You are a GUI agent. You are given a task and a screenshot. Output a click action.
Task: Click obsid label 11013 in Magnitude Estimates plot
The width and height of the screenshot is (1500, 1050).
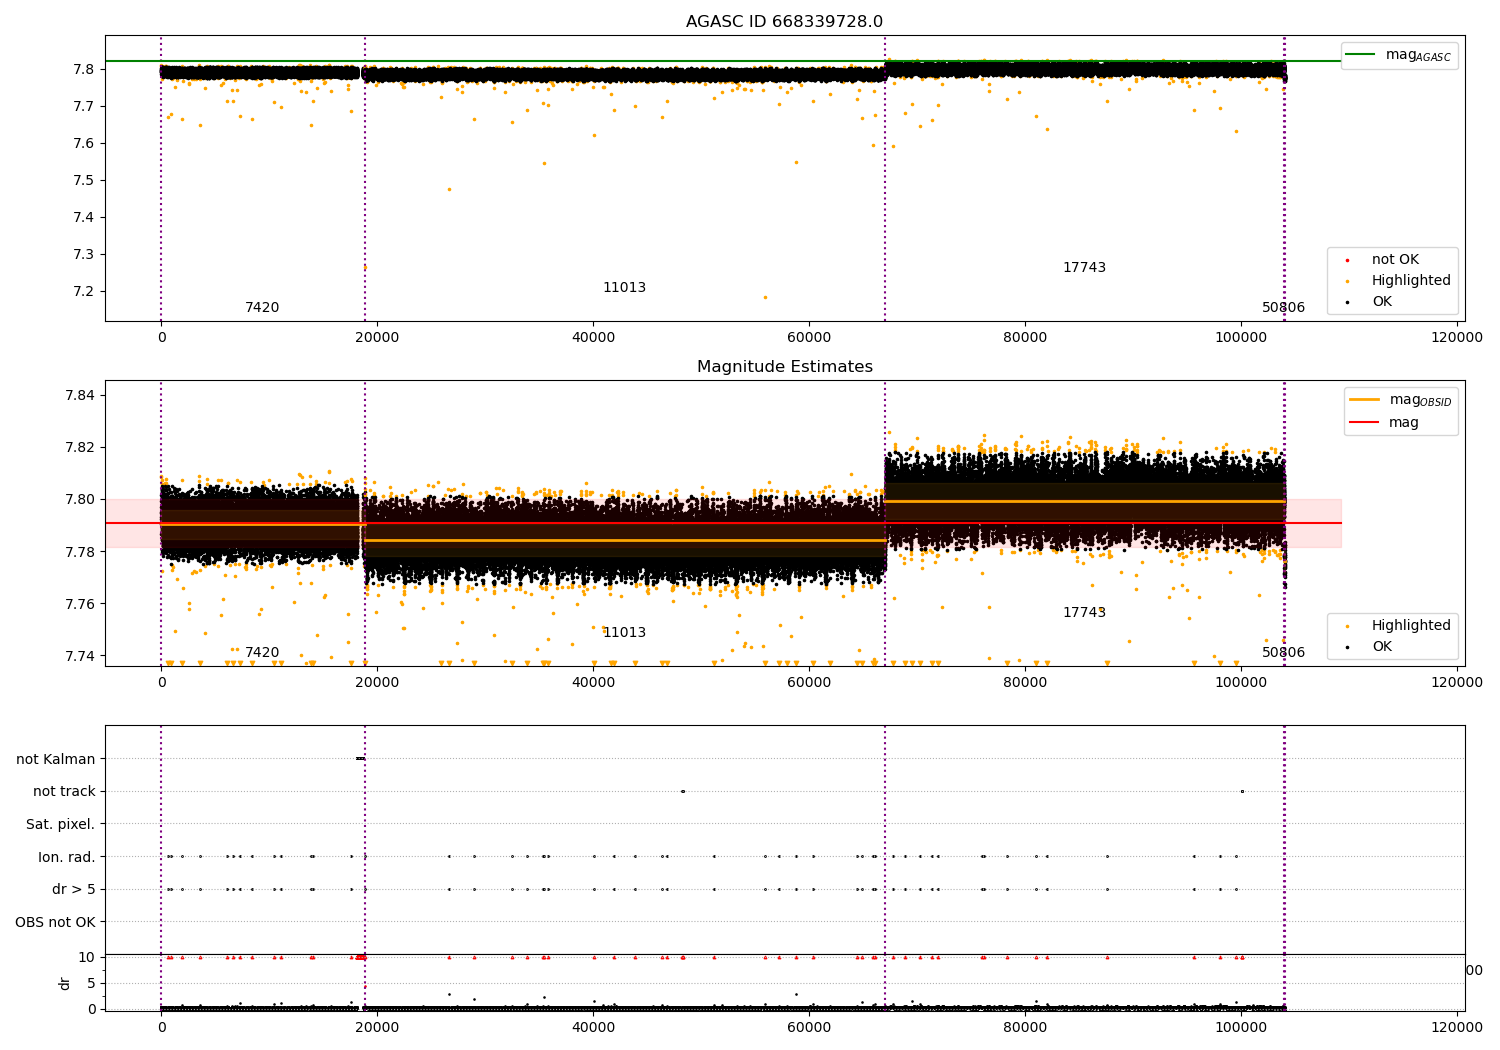tap(624, 633)
